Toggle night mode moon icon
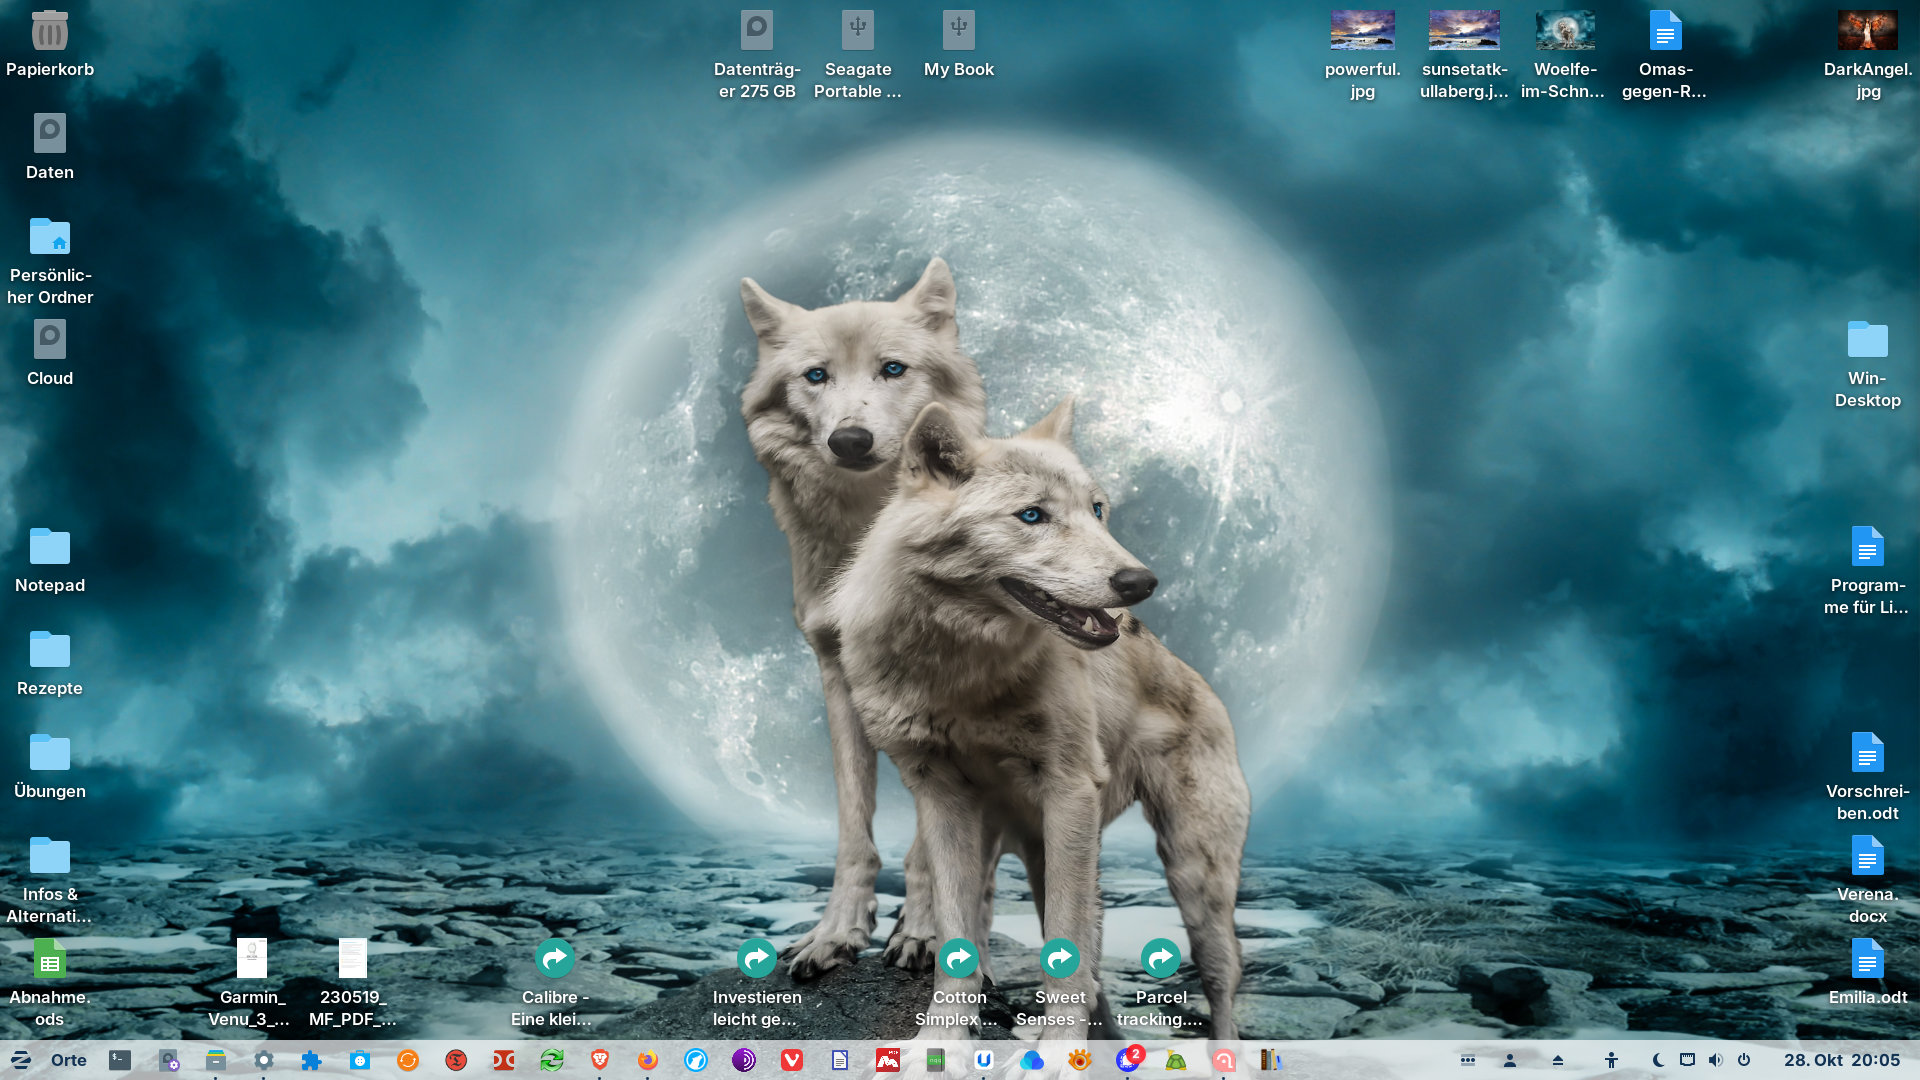This screenshot has height=1080, width=1920. 1658,1060
